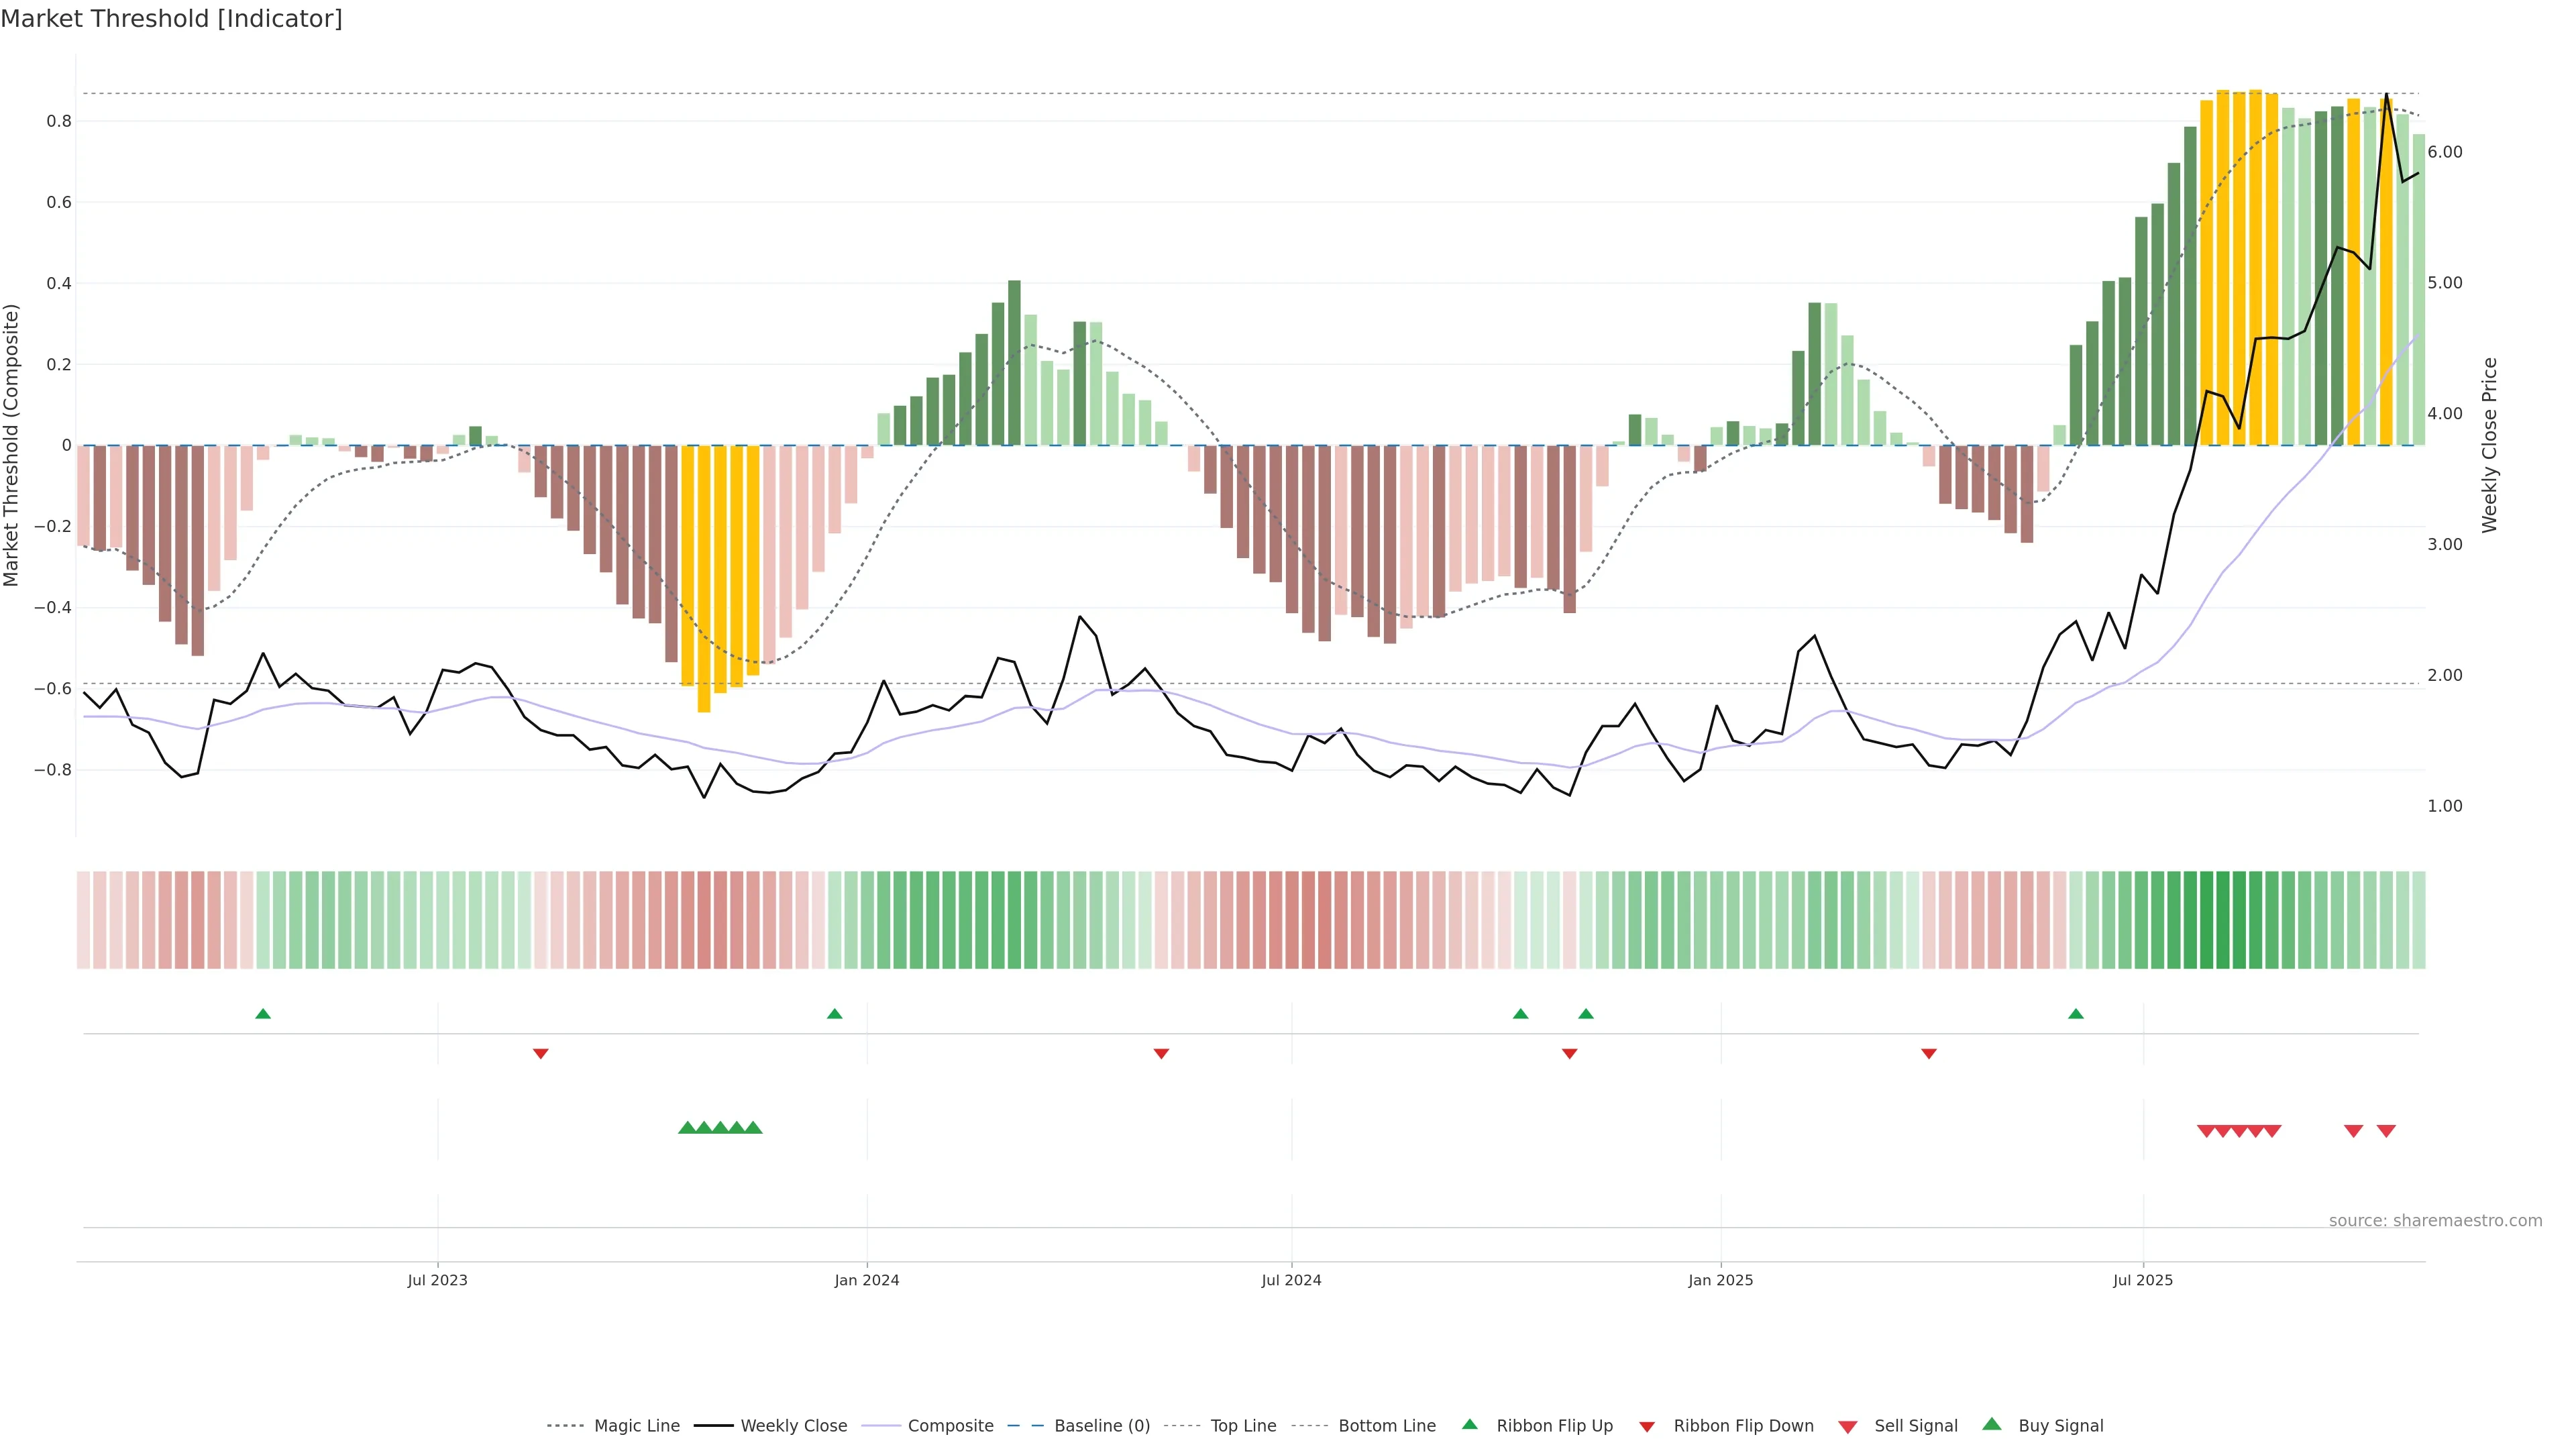Click the leftmost green Ribbon Flip Up triangle marker
2576x1449 pixels.
263,1014
